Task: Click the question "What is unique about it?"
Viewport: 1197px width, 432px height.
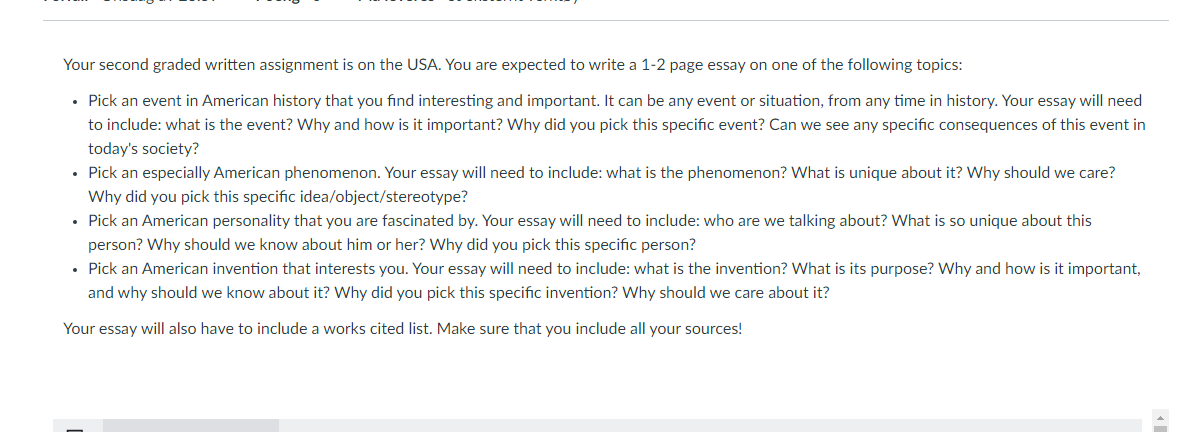Action: (x=877, y=172)
